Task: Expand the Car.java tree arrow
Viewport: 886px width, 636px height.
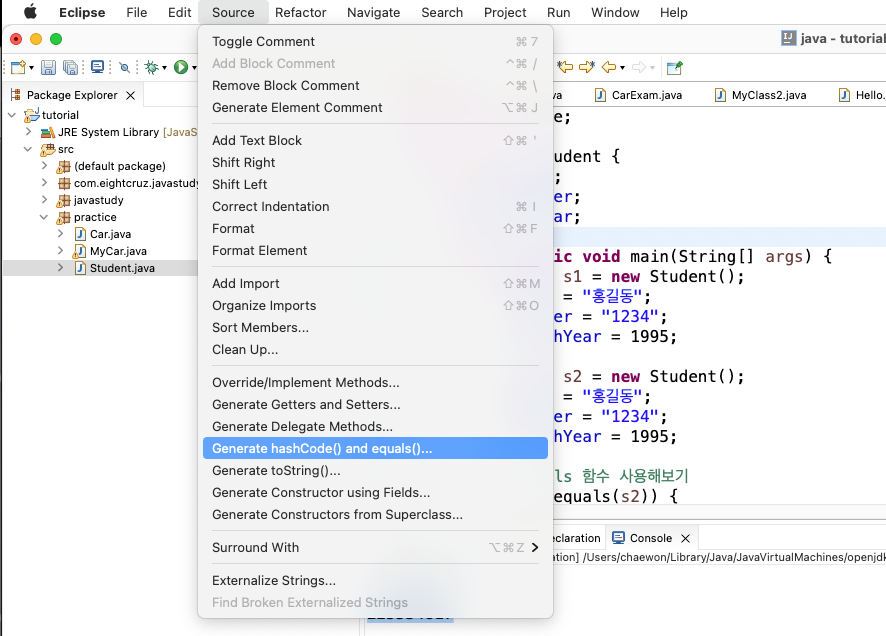Action: pos(60,234)
